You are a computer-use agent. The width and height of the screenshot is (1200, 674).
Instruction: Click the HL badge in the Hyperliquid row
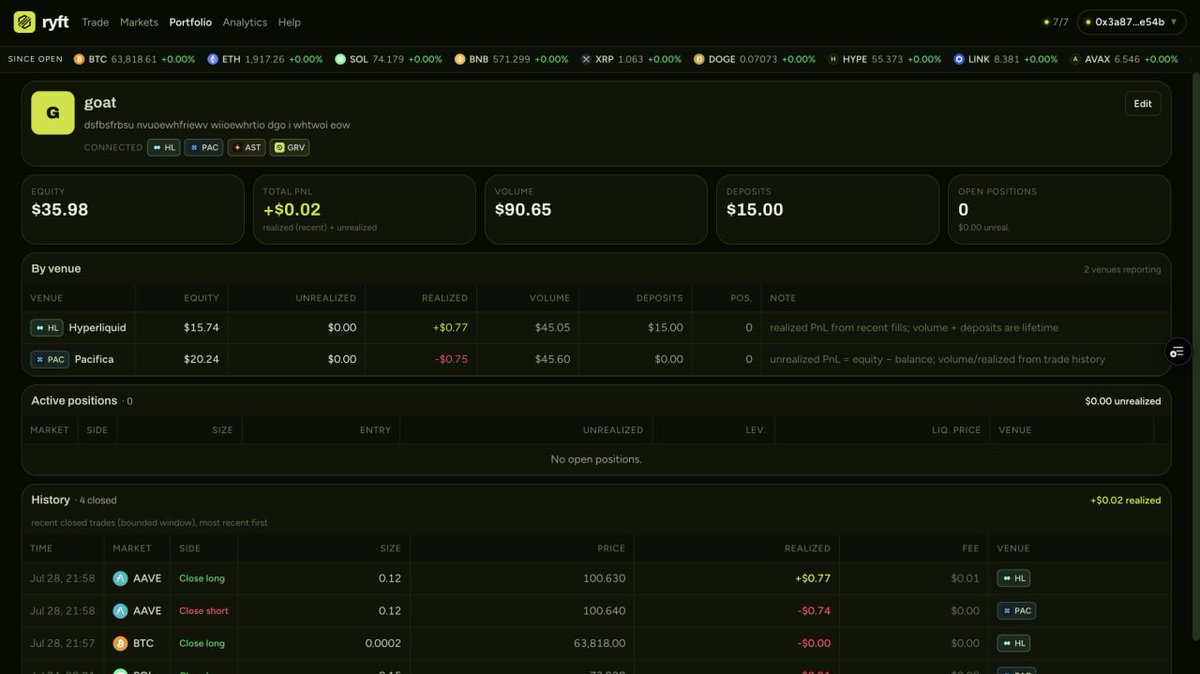47,327
